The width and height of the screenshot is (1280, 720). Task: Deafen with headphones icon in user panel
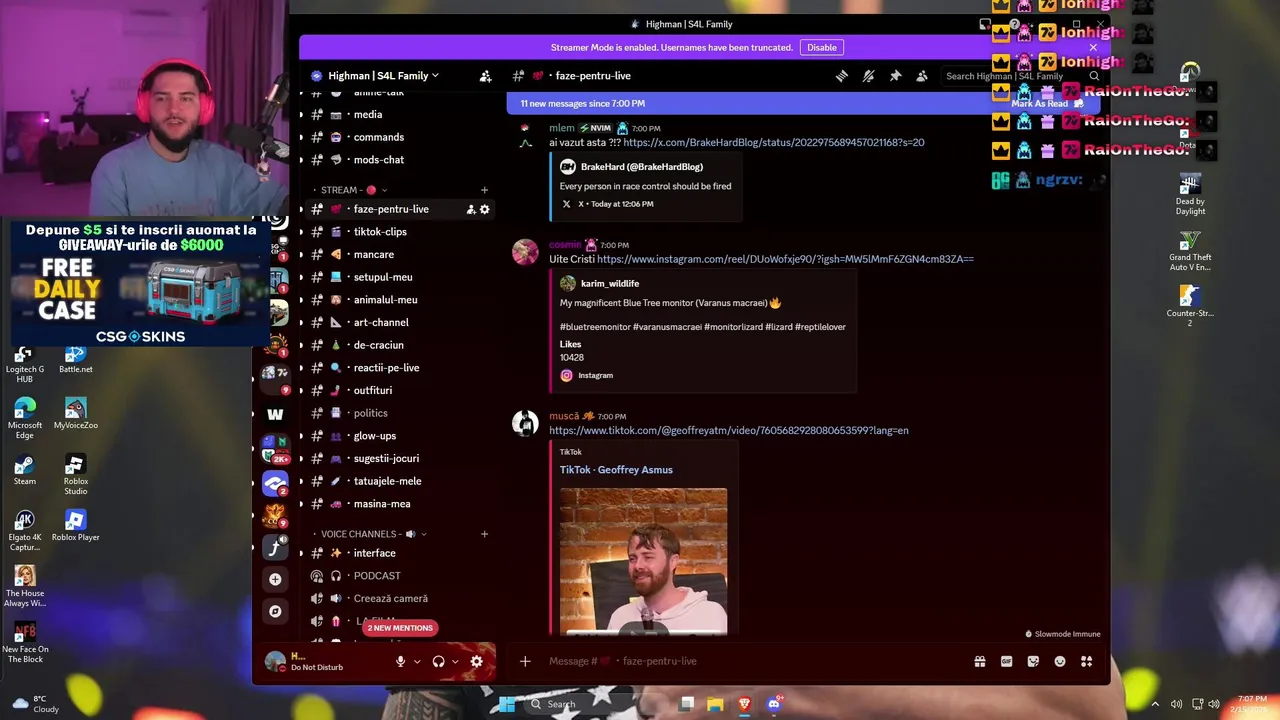coord(438,661)
